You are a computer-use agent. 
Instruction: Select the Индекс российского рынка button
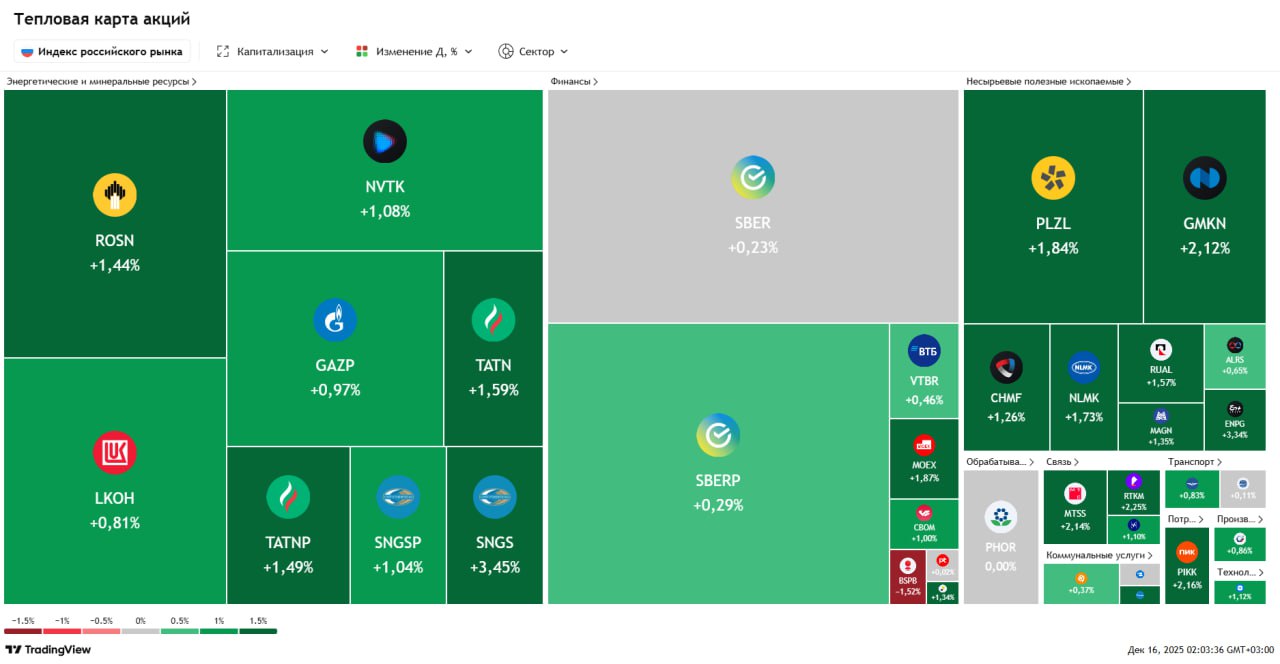pyautogui.click(x=102, y=51)
